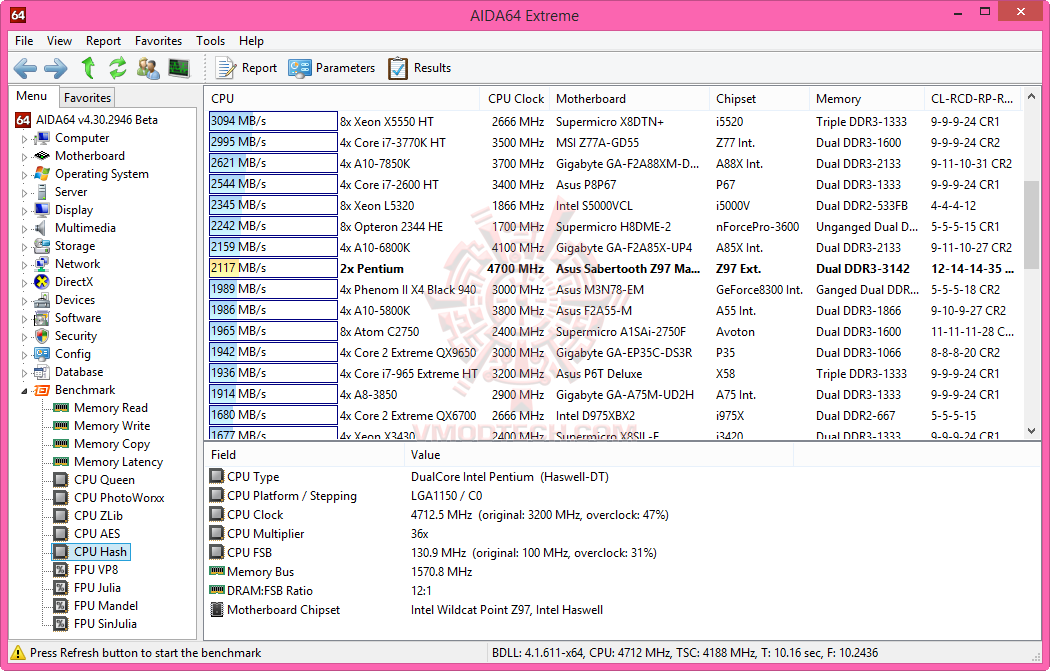The height and width of the screenshot is (671, 1050).
Task: Sort by the Motherboard column header
Action: (629, 98)
